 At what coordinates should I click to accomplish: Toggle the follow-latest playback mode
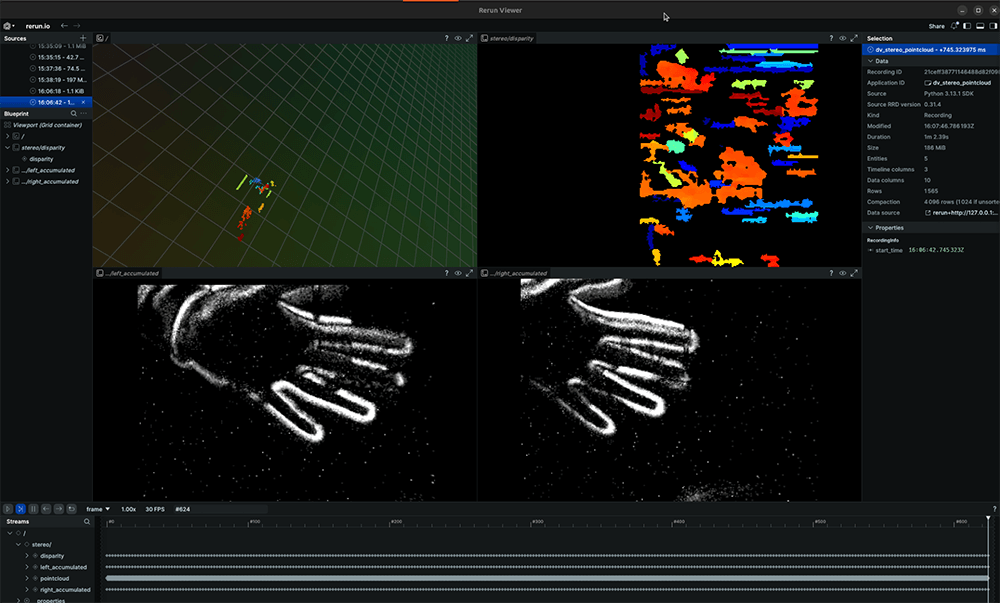point(20,509)
